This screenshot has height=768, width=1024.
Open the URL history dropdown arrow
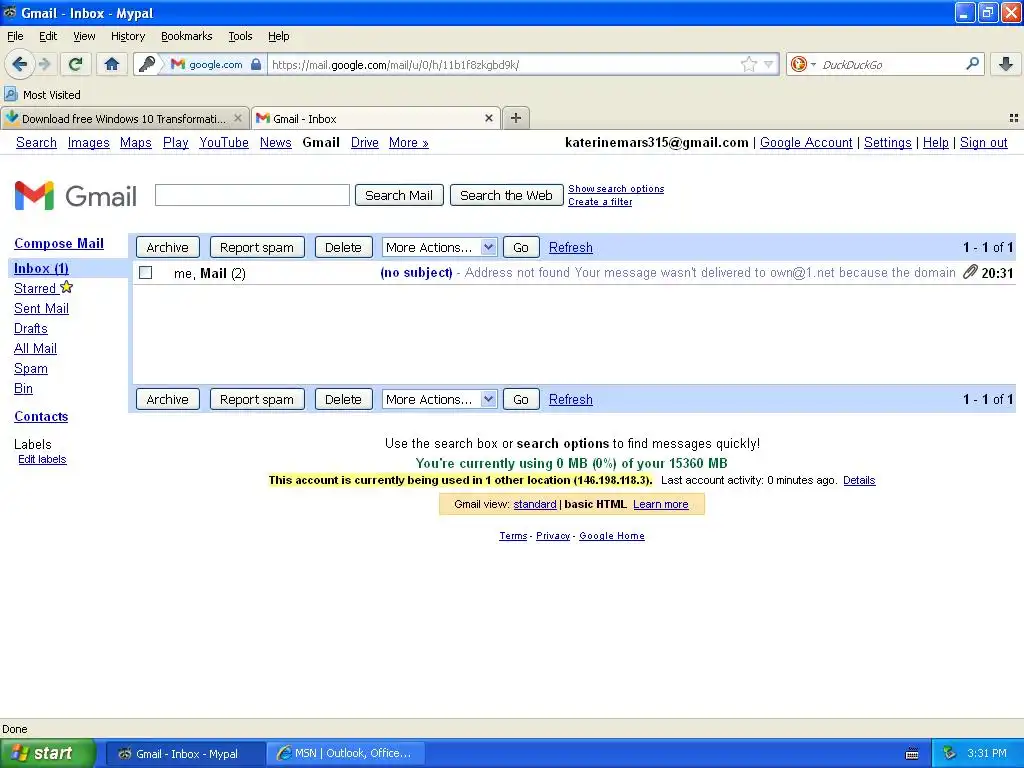pyautogui.click(x=769, y=64)
